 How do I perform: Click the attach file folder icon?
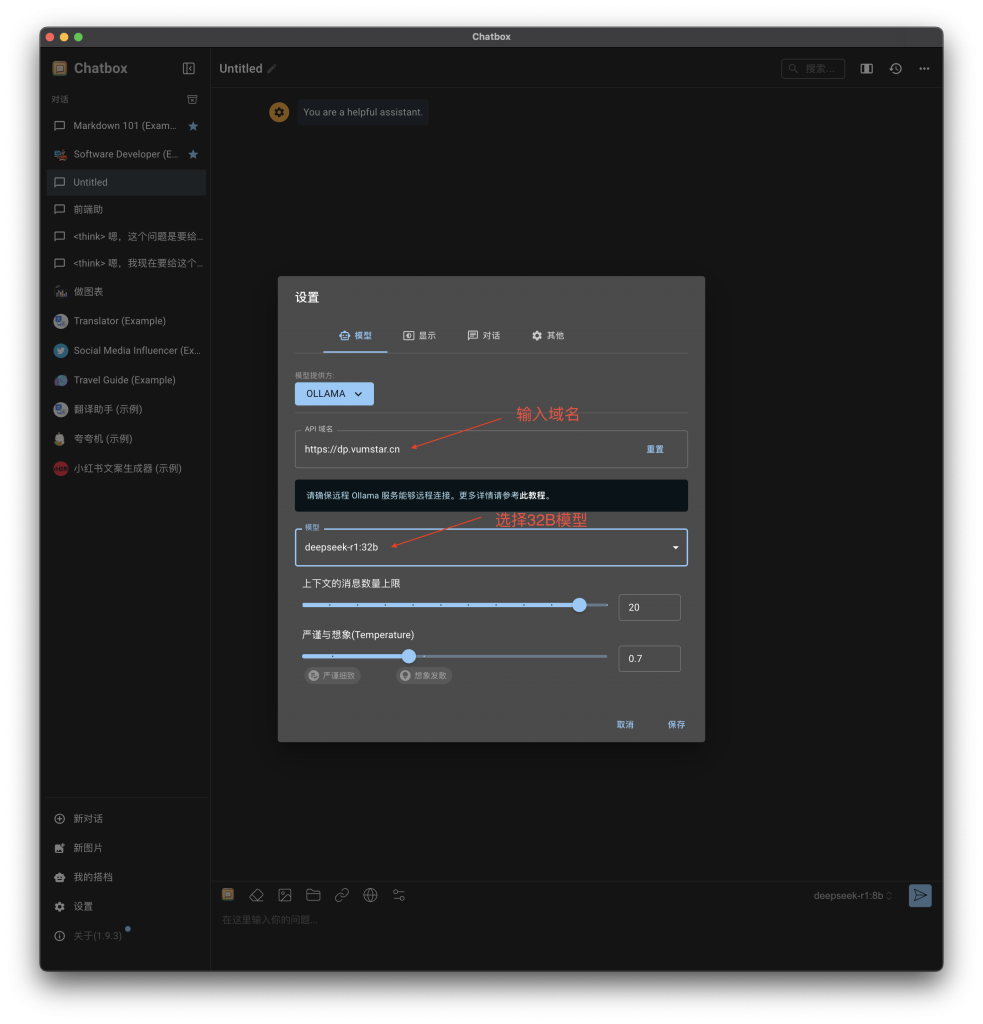pos(314,895)
